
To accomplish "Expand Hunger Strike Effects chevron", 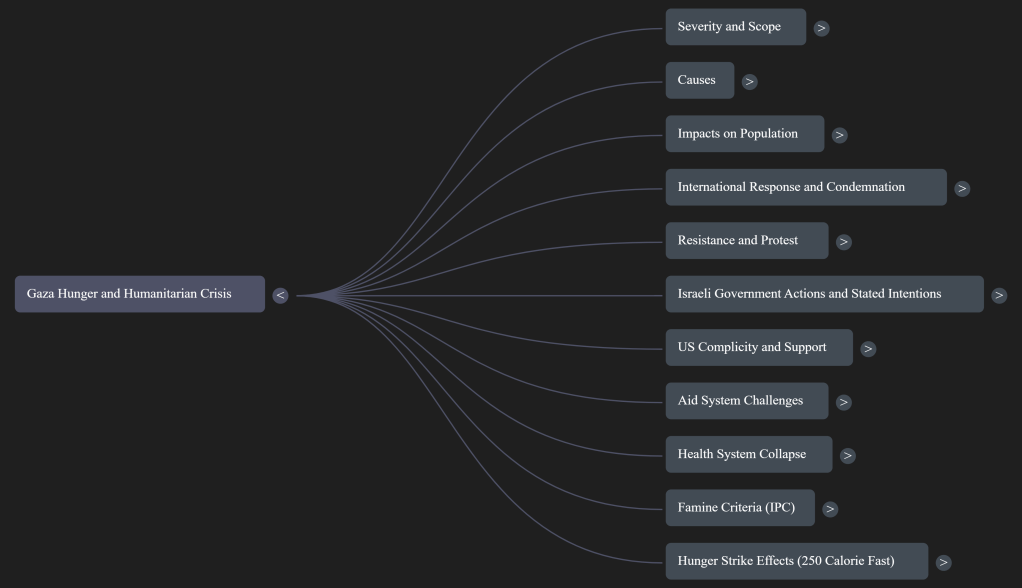I will pyautogui.click(x=943, y=563).
